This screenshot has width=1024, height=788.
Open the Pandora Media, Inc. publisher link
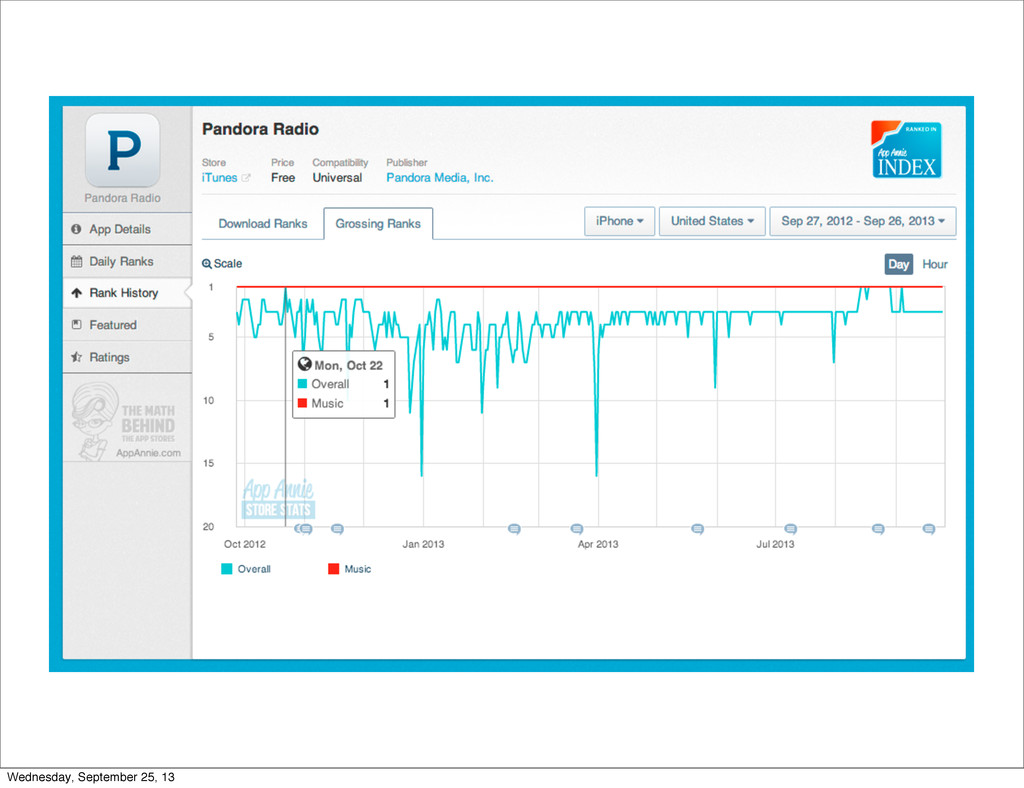(440, 178)
